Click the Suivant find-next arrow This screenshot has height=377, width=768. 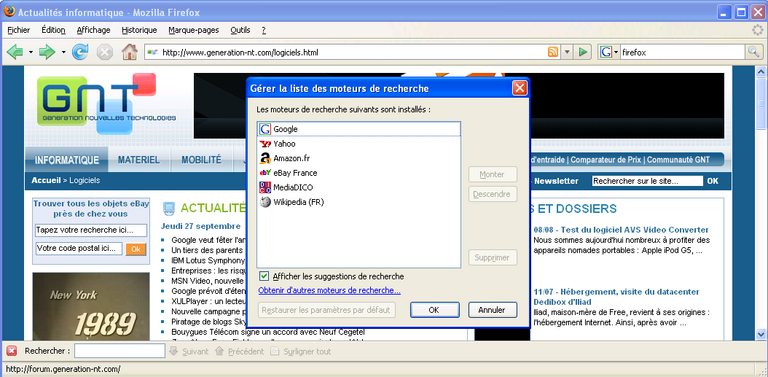(173, 352)
